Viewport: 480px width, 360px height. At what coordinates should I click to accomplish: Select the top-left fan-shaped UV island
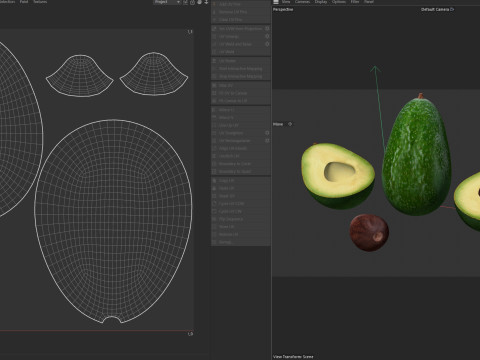pyautogui.click(x=80, y=76)
